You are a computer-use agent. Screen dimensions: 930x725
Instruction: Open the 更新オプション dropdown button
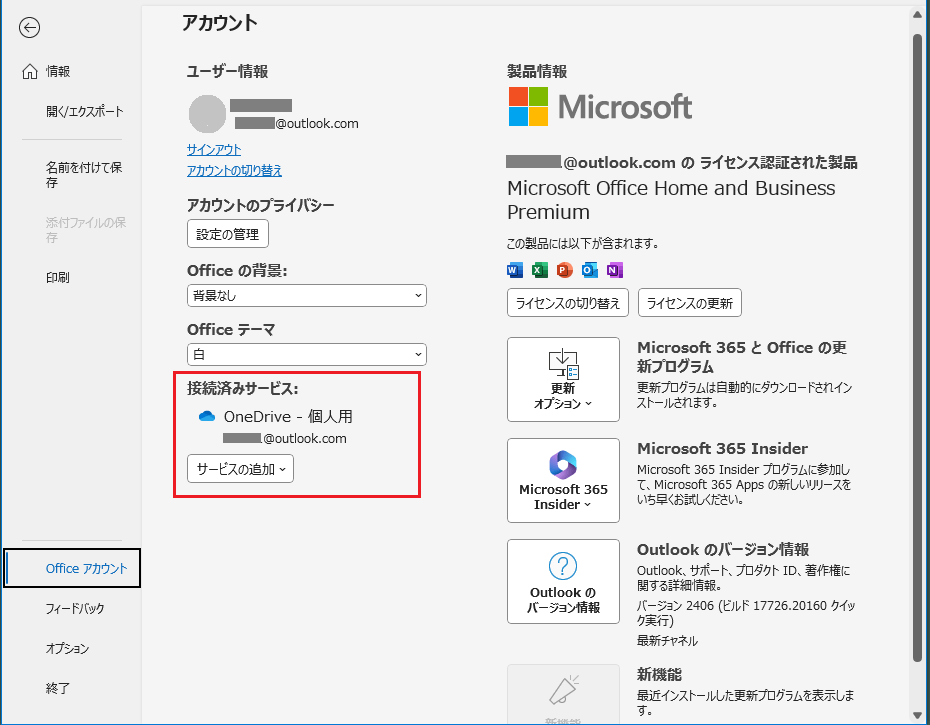563,380
